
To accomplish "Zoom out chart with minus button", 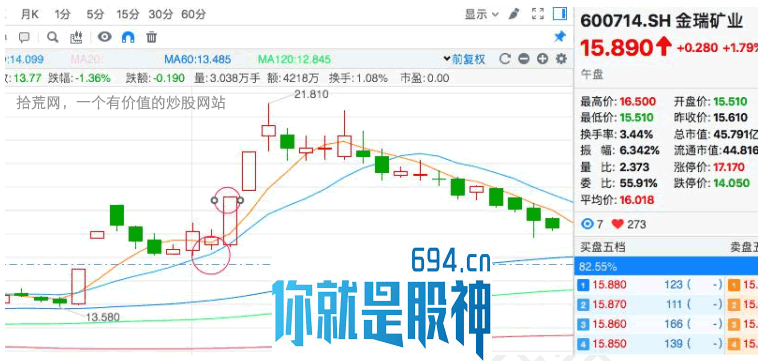I will 524,59.
